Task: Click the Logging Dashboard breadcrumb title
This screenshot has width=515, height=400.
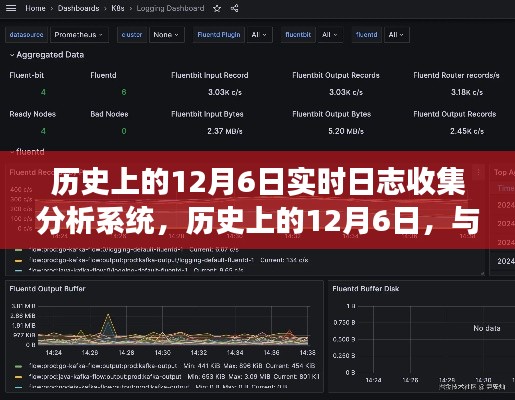Action: 170,8
